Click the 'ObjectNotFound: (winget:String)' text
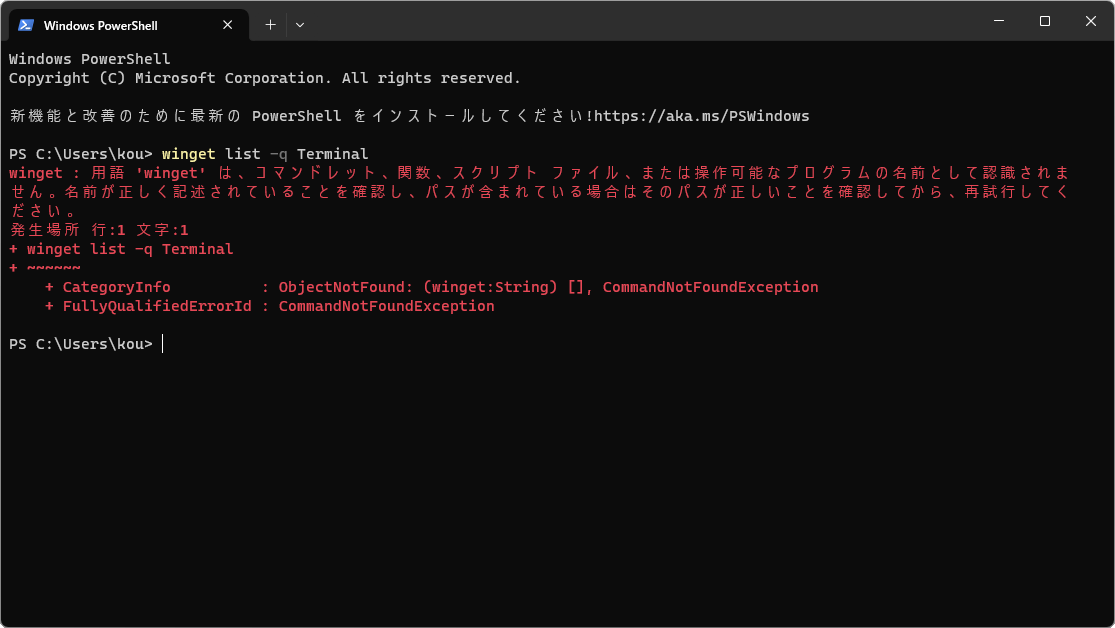1115x628 pixels. pyautogui.click(x=418, y=287)
